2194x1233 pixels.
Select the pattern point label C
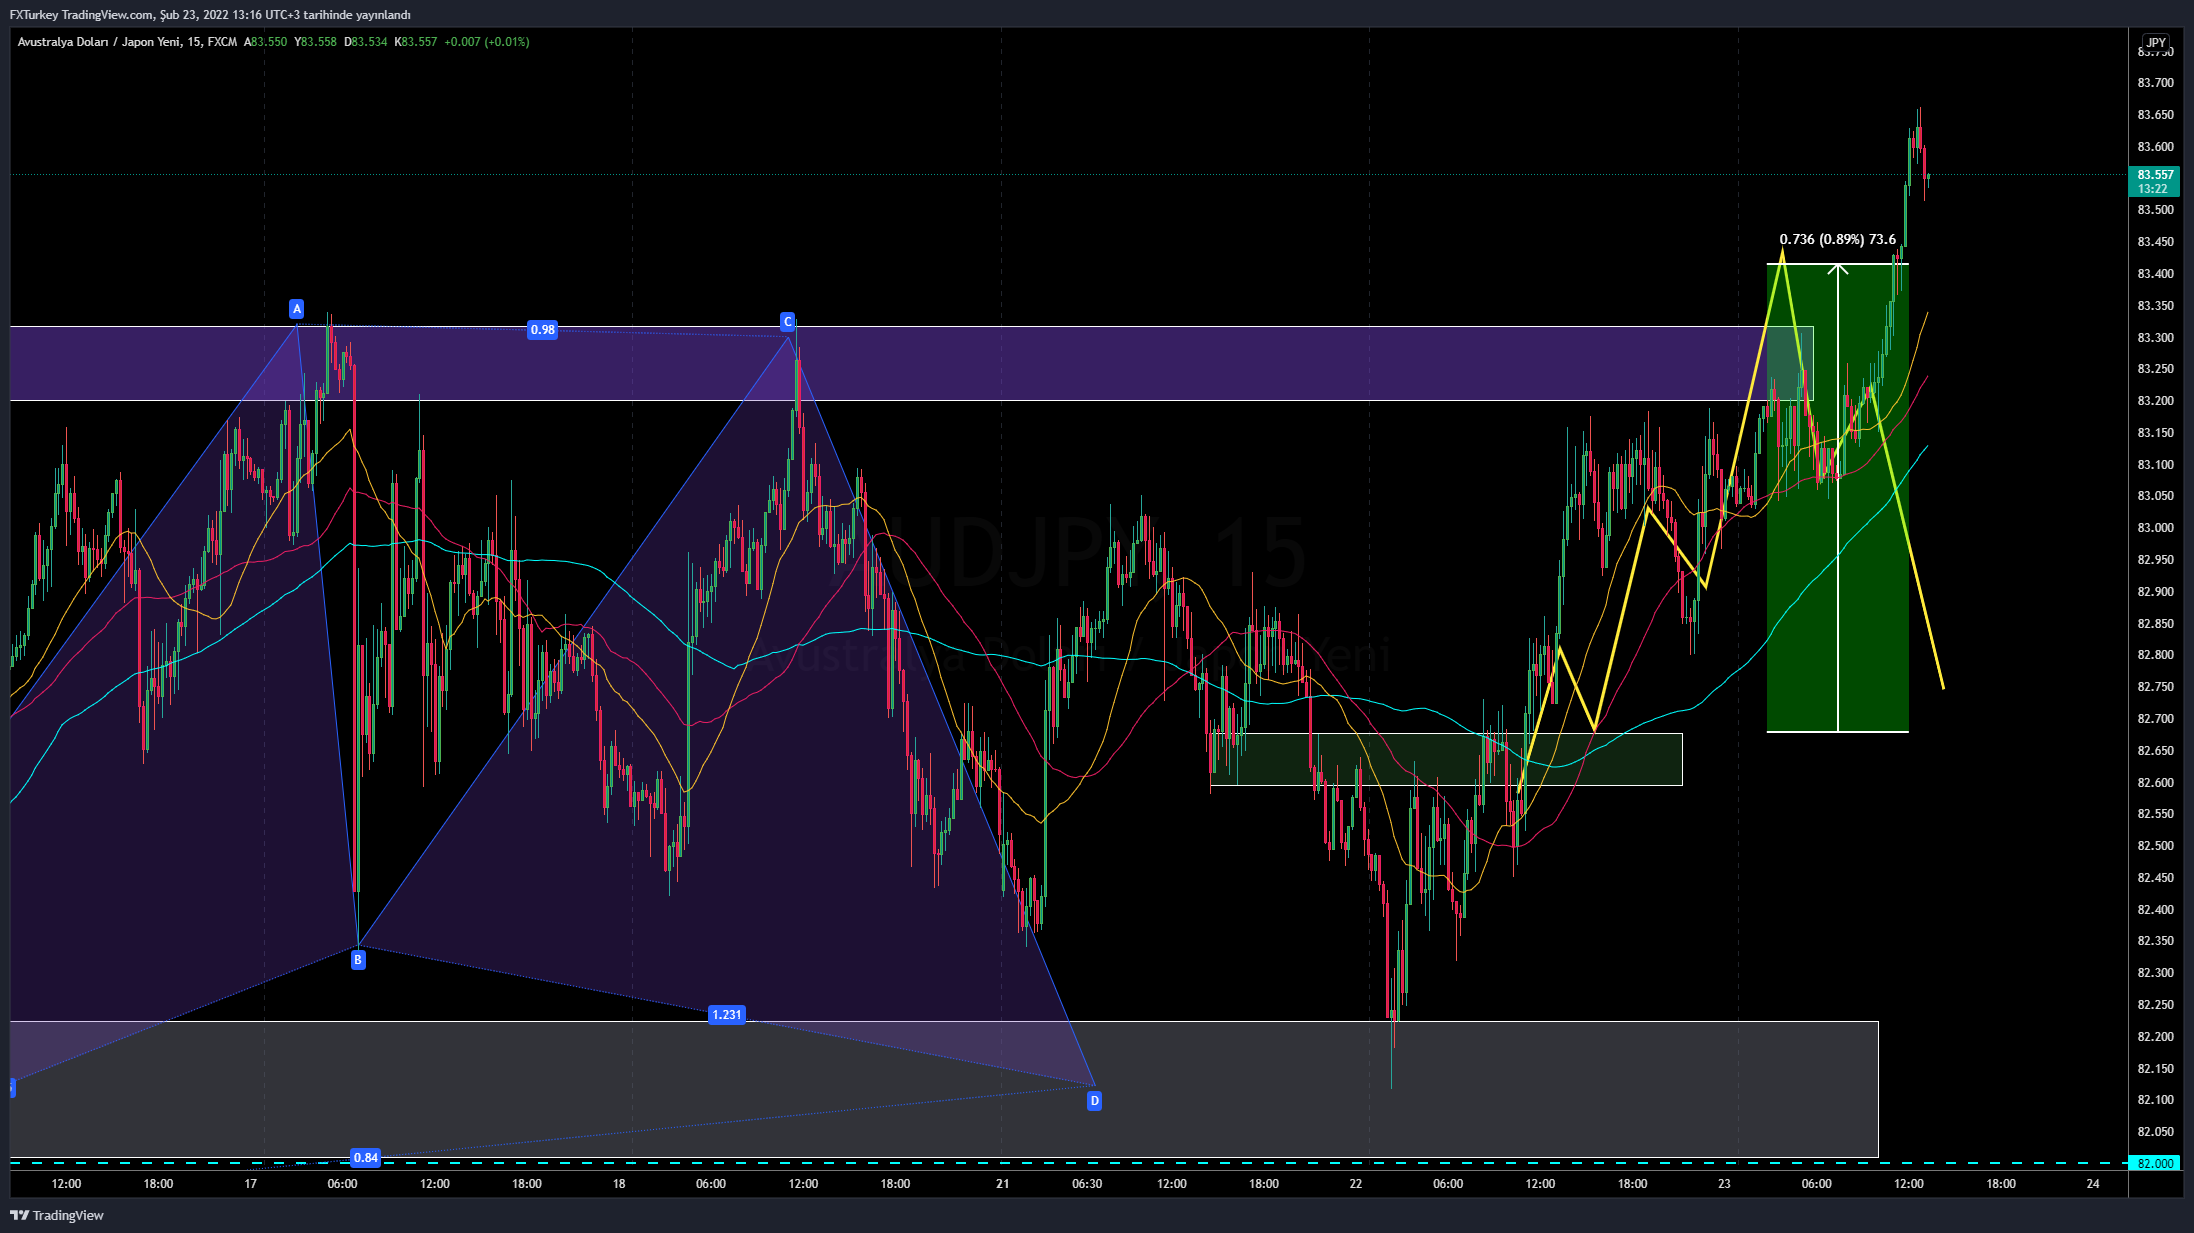pyautogui.click(x=788, y=321)
